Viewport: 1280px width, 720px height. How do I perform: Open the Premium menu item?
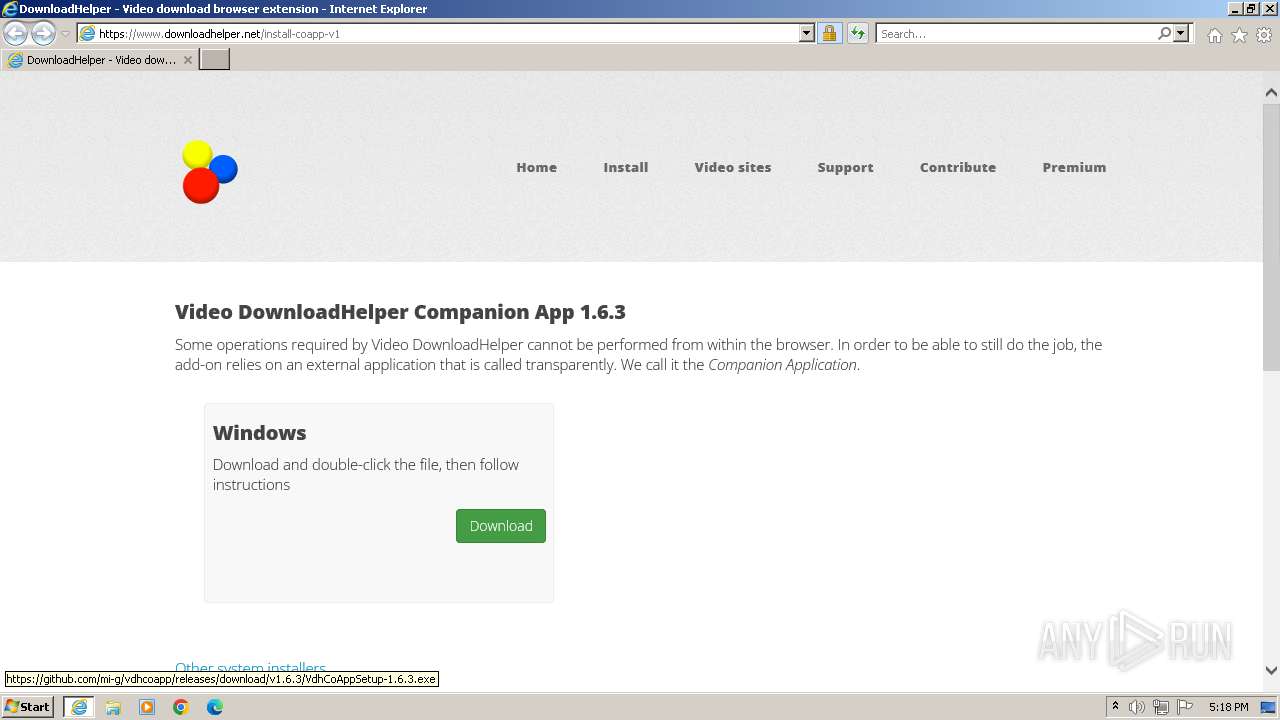[x=1074, y=167]
